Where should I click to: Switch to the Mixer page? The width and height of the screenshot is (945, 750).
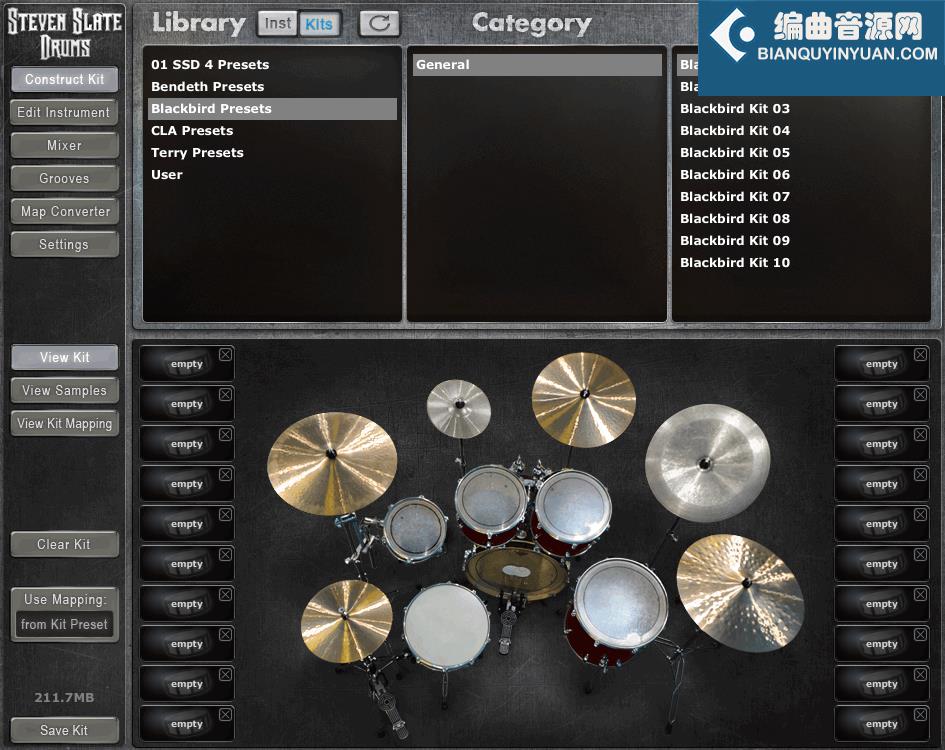coord(64,145)
